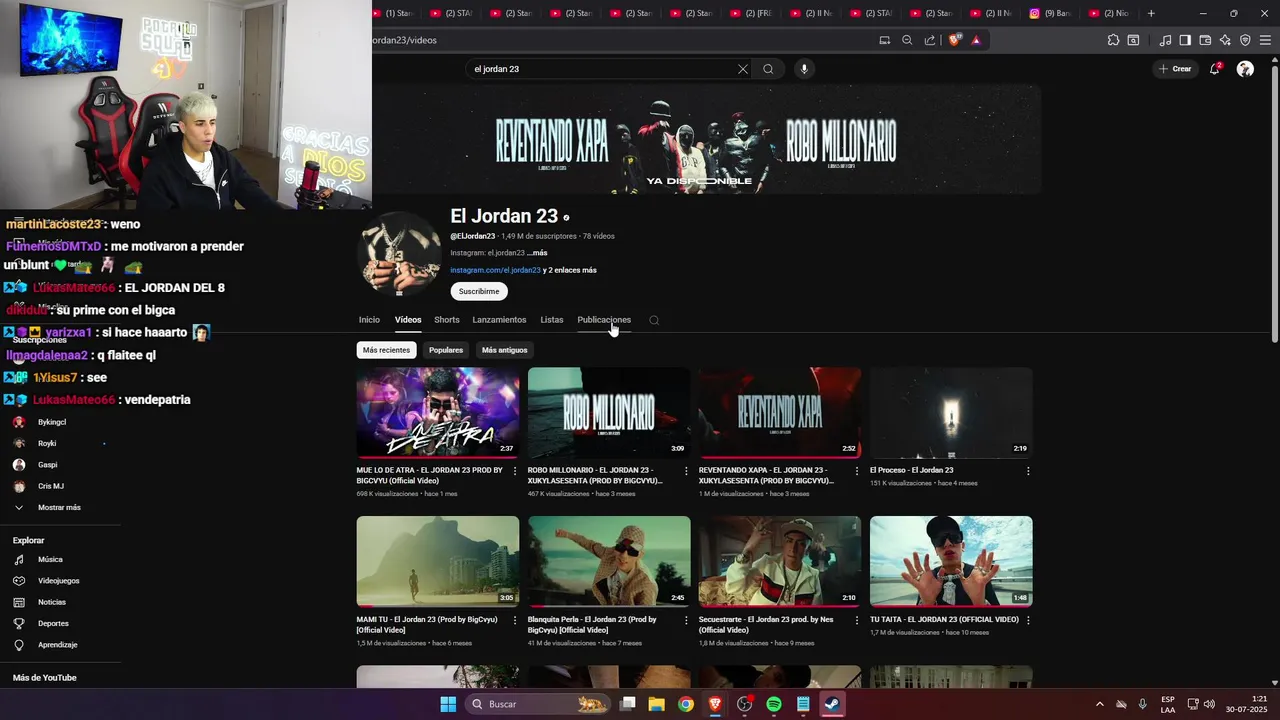The image size is (1280, 720).
Task: Open Deportes in Explorar sidebar
Action: (x=53, y=624)
